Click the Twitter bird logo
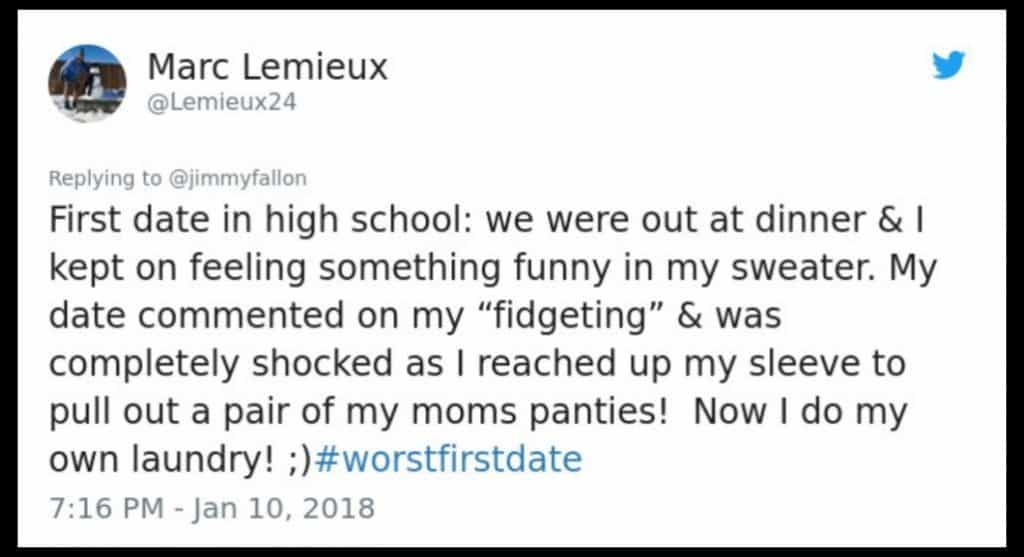The image size is (1024, 557). (947, 66)
